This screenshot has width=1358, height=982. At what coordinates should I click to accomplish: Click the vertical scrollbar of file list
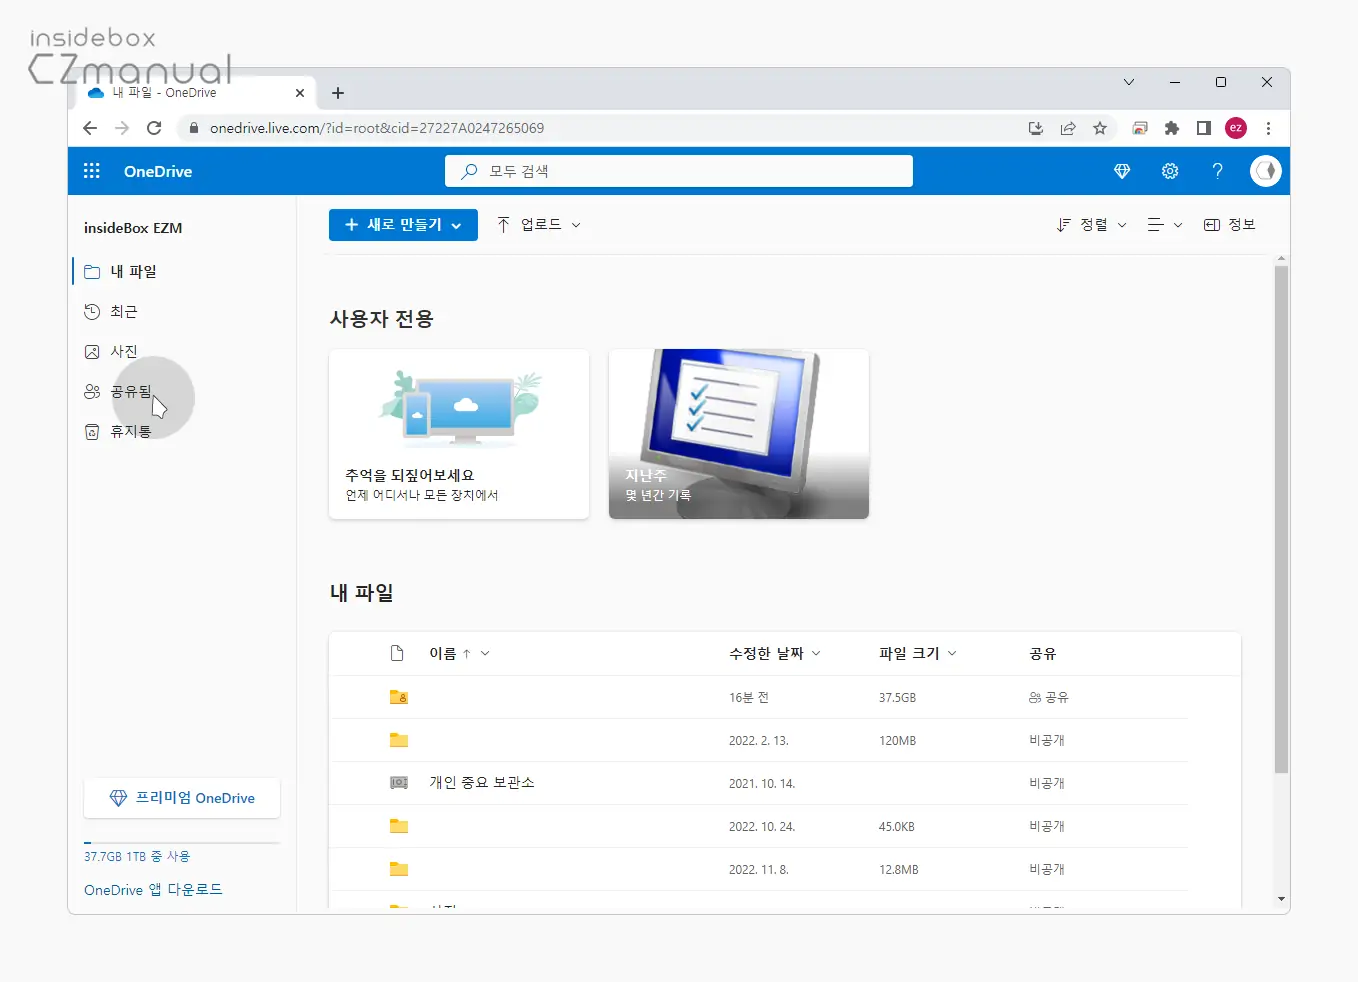1281,520
